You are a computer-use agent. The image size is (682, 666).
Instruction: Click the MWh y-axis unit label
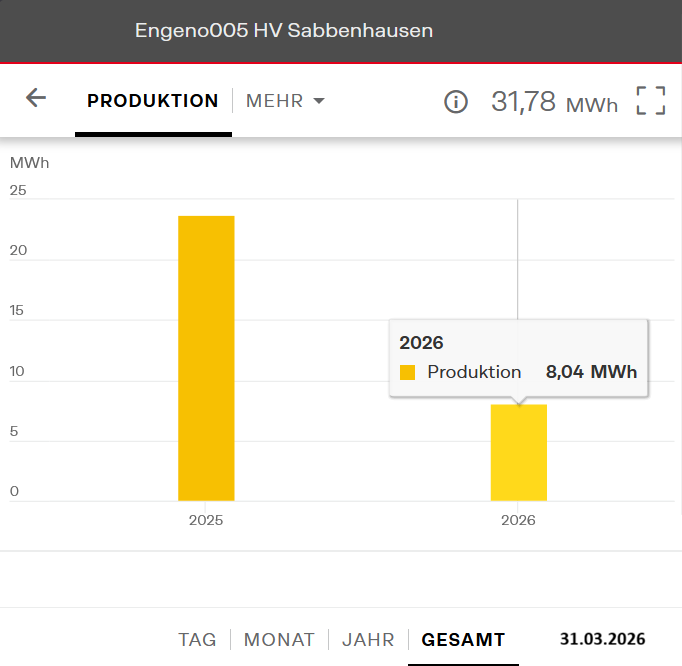coord(29,162)
